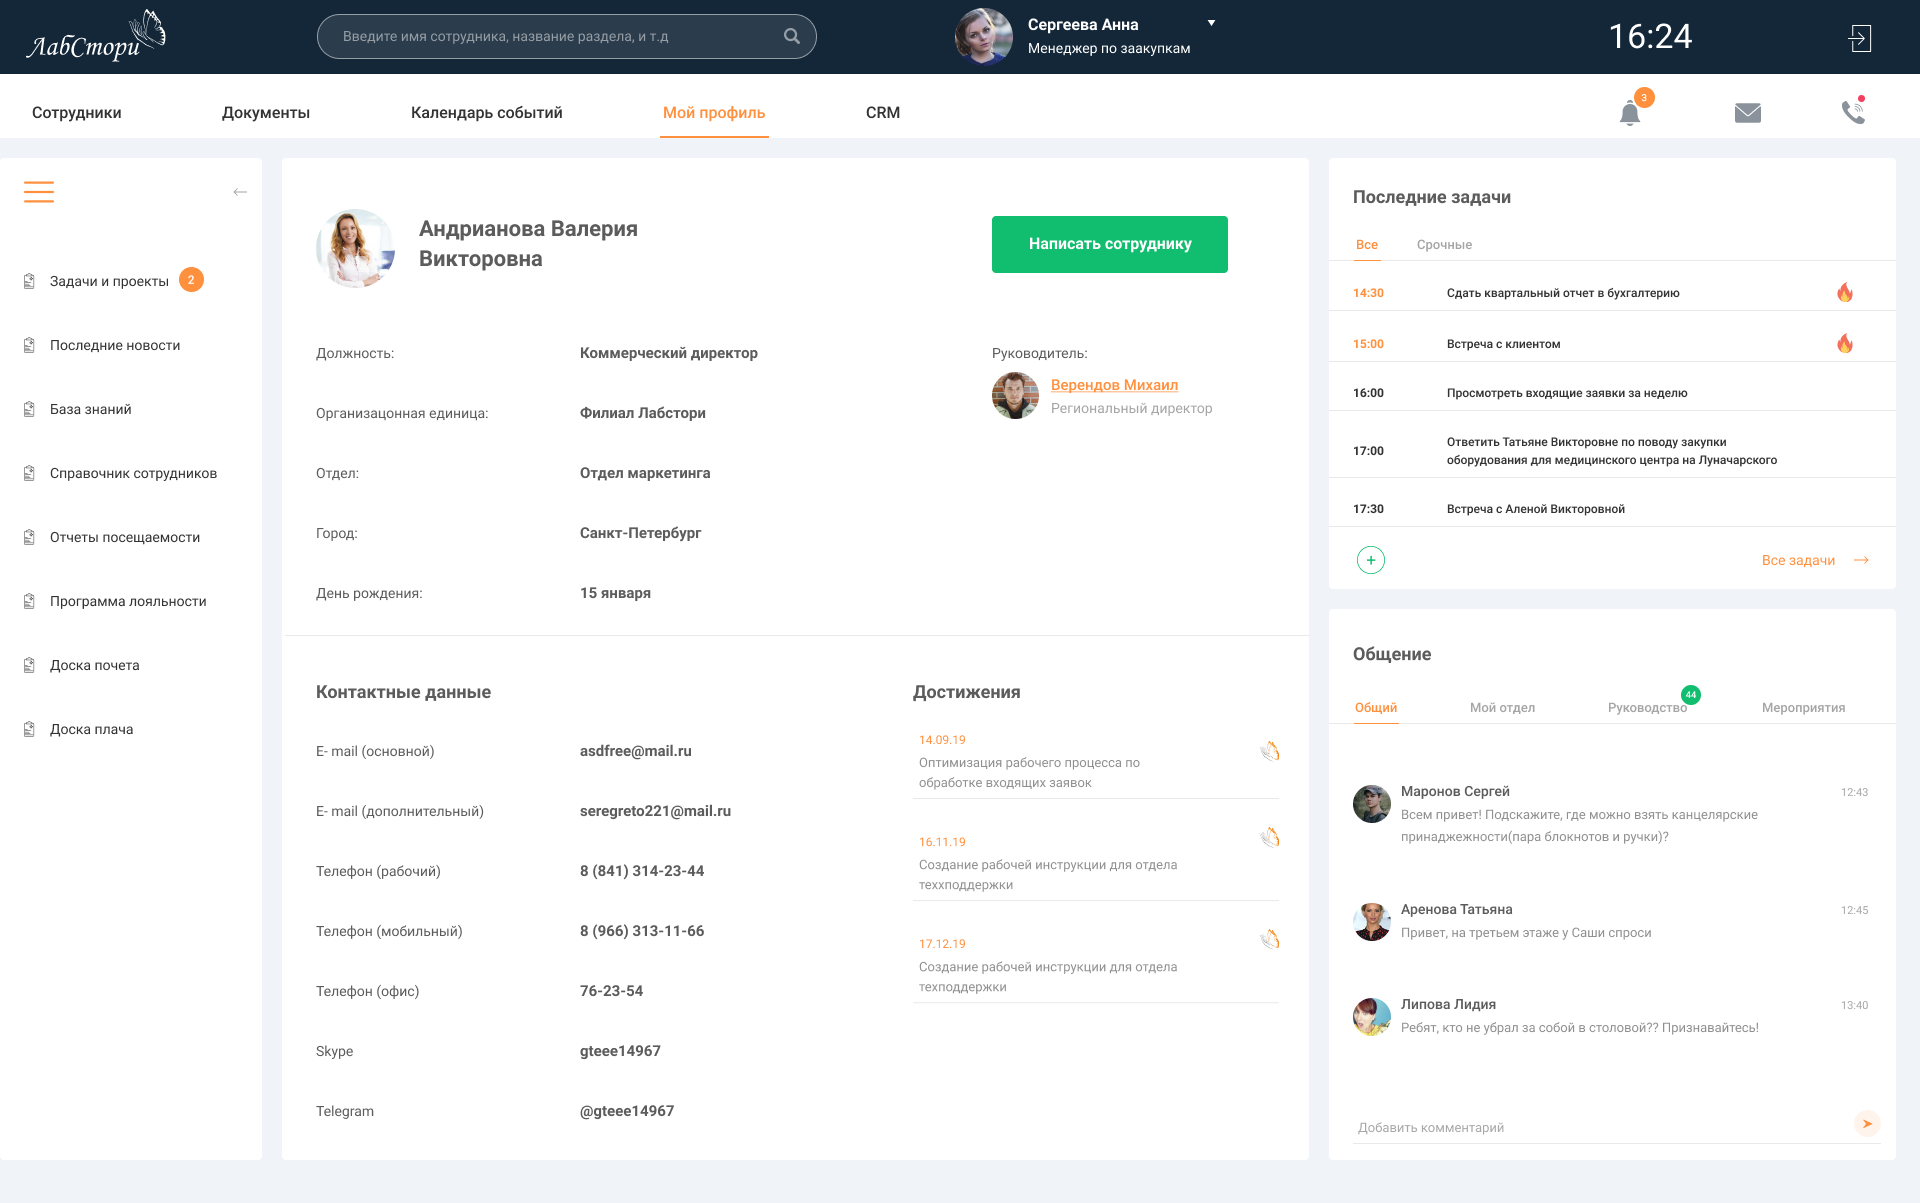Click fire icon on 14:30 task
The image size is (1920, 1203).
[x=1845, y=292]
